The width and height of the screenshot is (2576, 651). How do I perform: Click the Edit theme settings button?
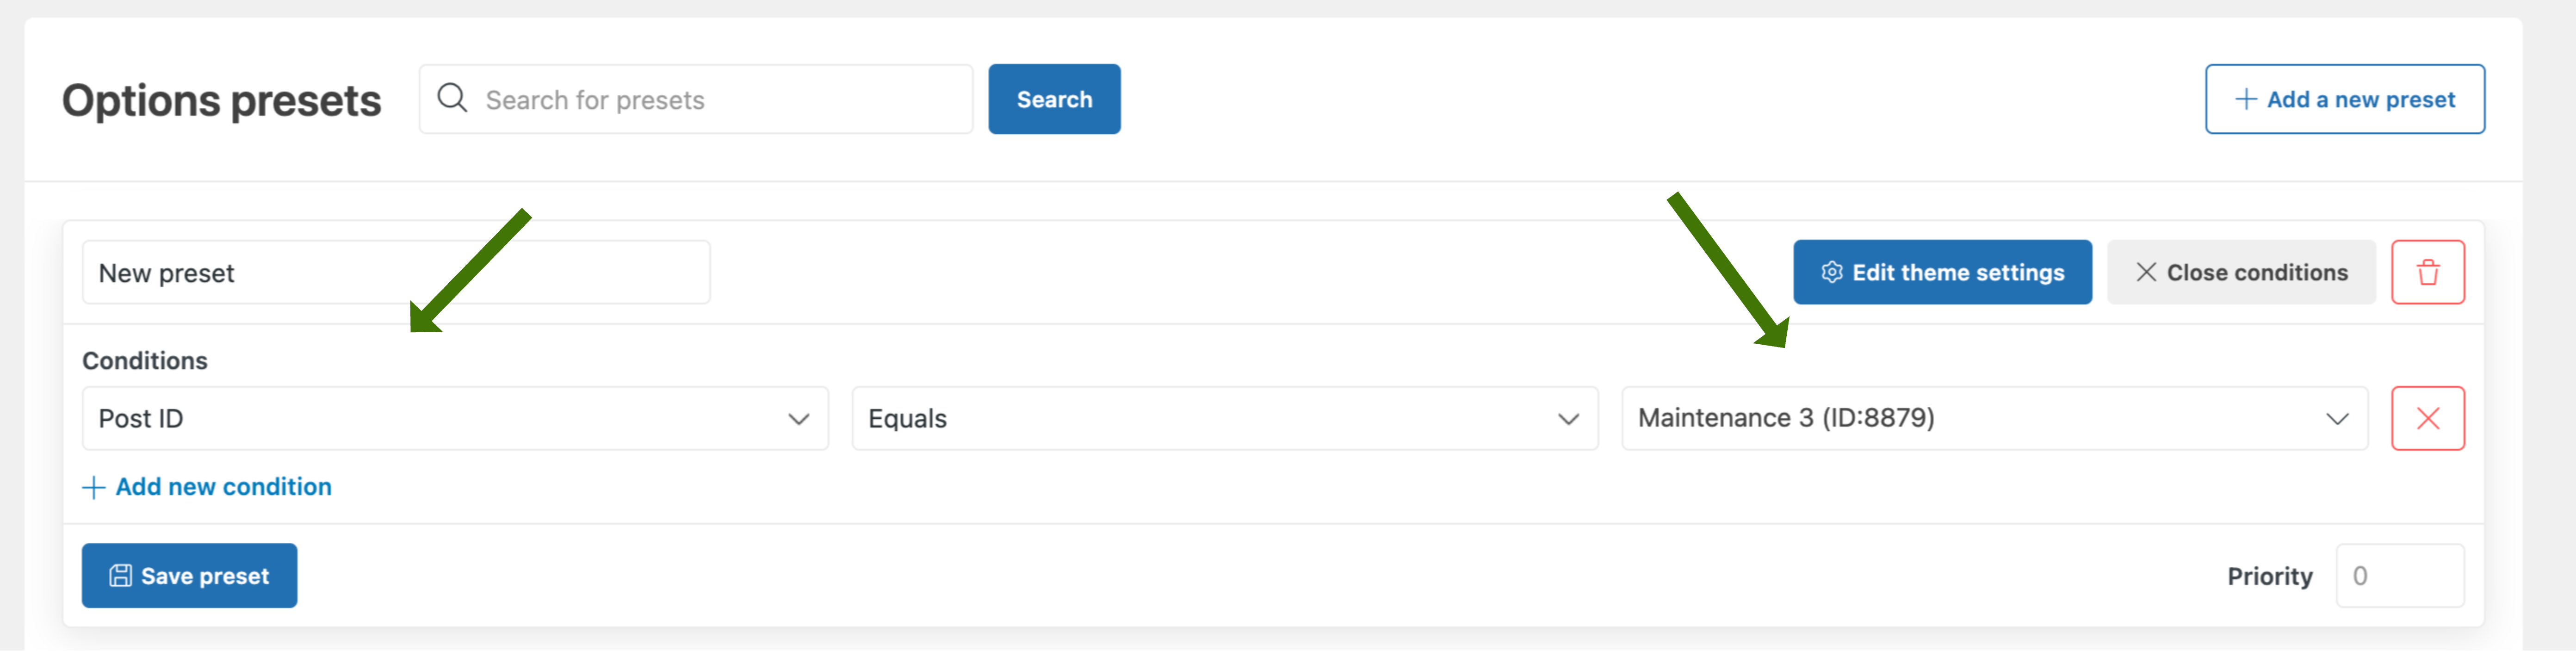pyautogui.click(x=1942, y=272)
